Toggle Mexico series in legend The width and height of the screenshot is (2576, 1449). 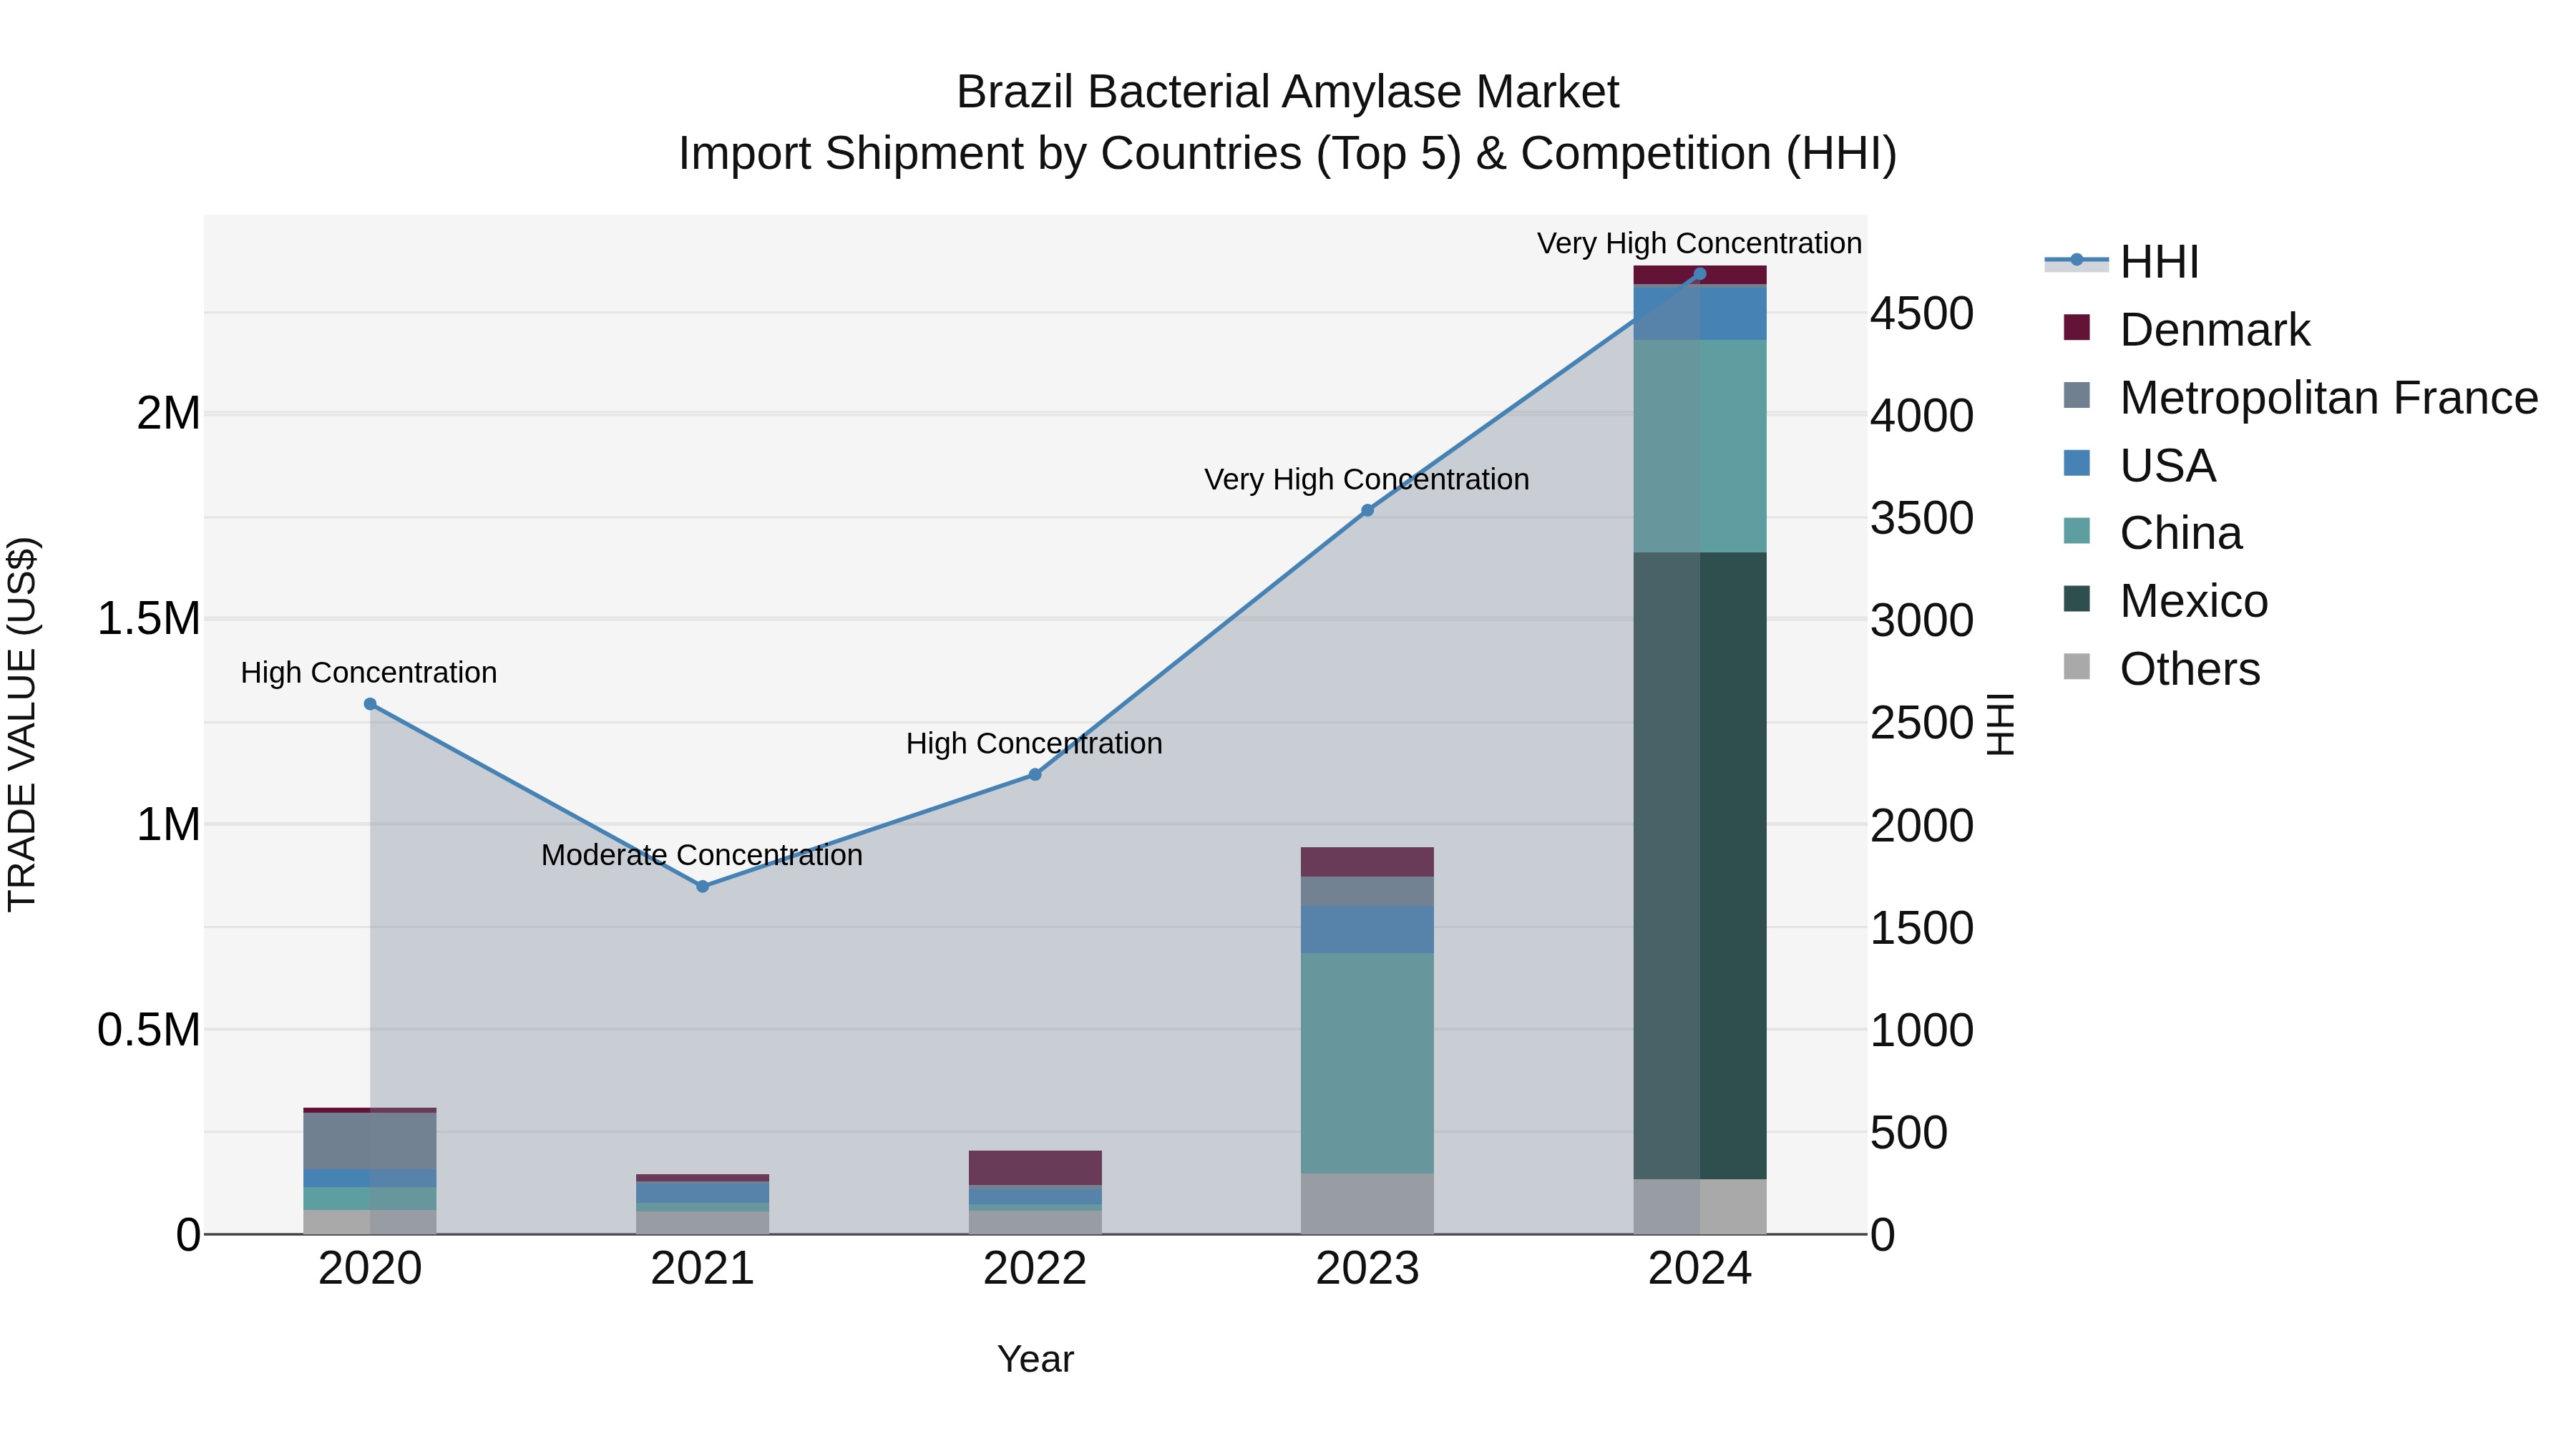(2166, 601)
